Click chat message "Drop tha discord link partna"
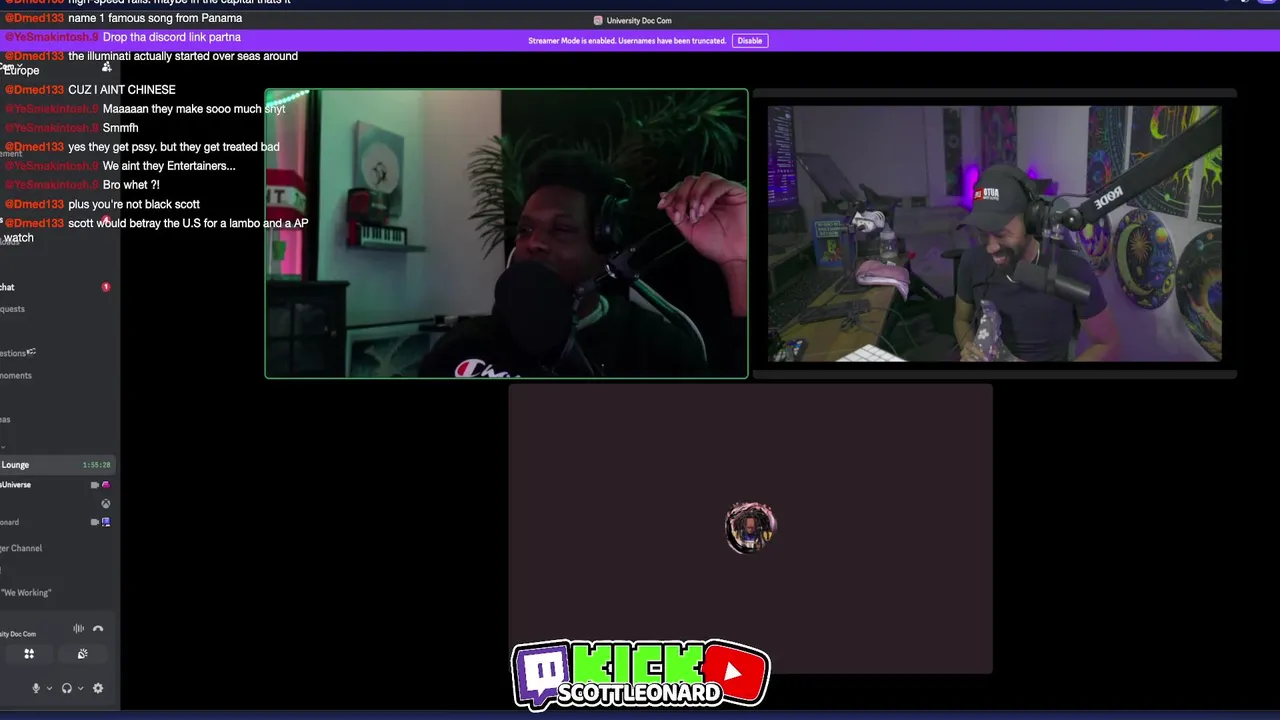This screenshot has width=1280, height=720. point(172,37)
